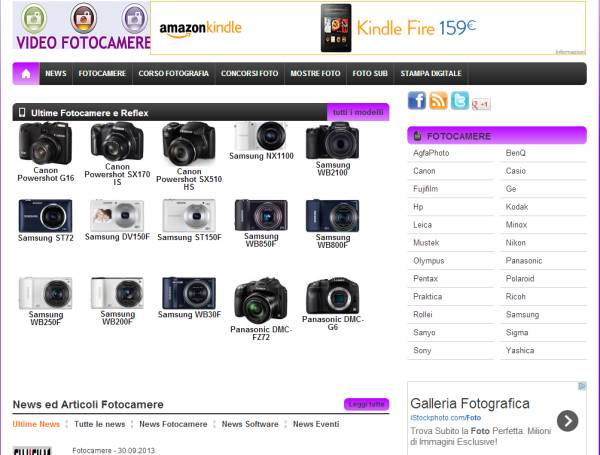Select the 'News Fotocamere' tab
The height and width of the screenshot is (455, 600).
(173, 424)
